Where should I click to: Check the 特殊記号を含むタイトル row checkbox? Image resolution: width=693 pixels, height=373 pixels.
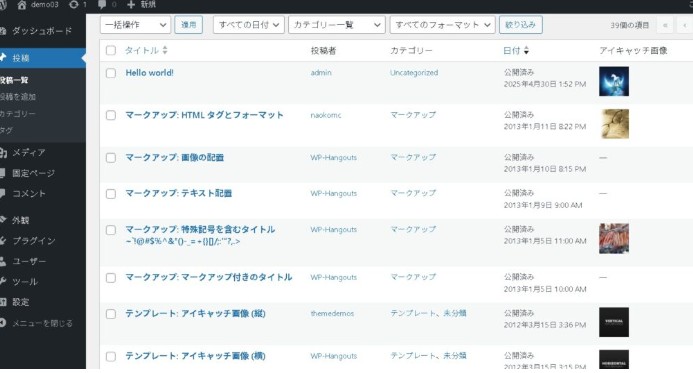tap(111, 230)
